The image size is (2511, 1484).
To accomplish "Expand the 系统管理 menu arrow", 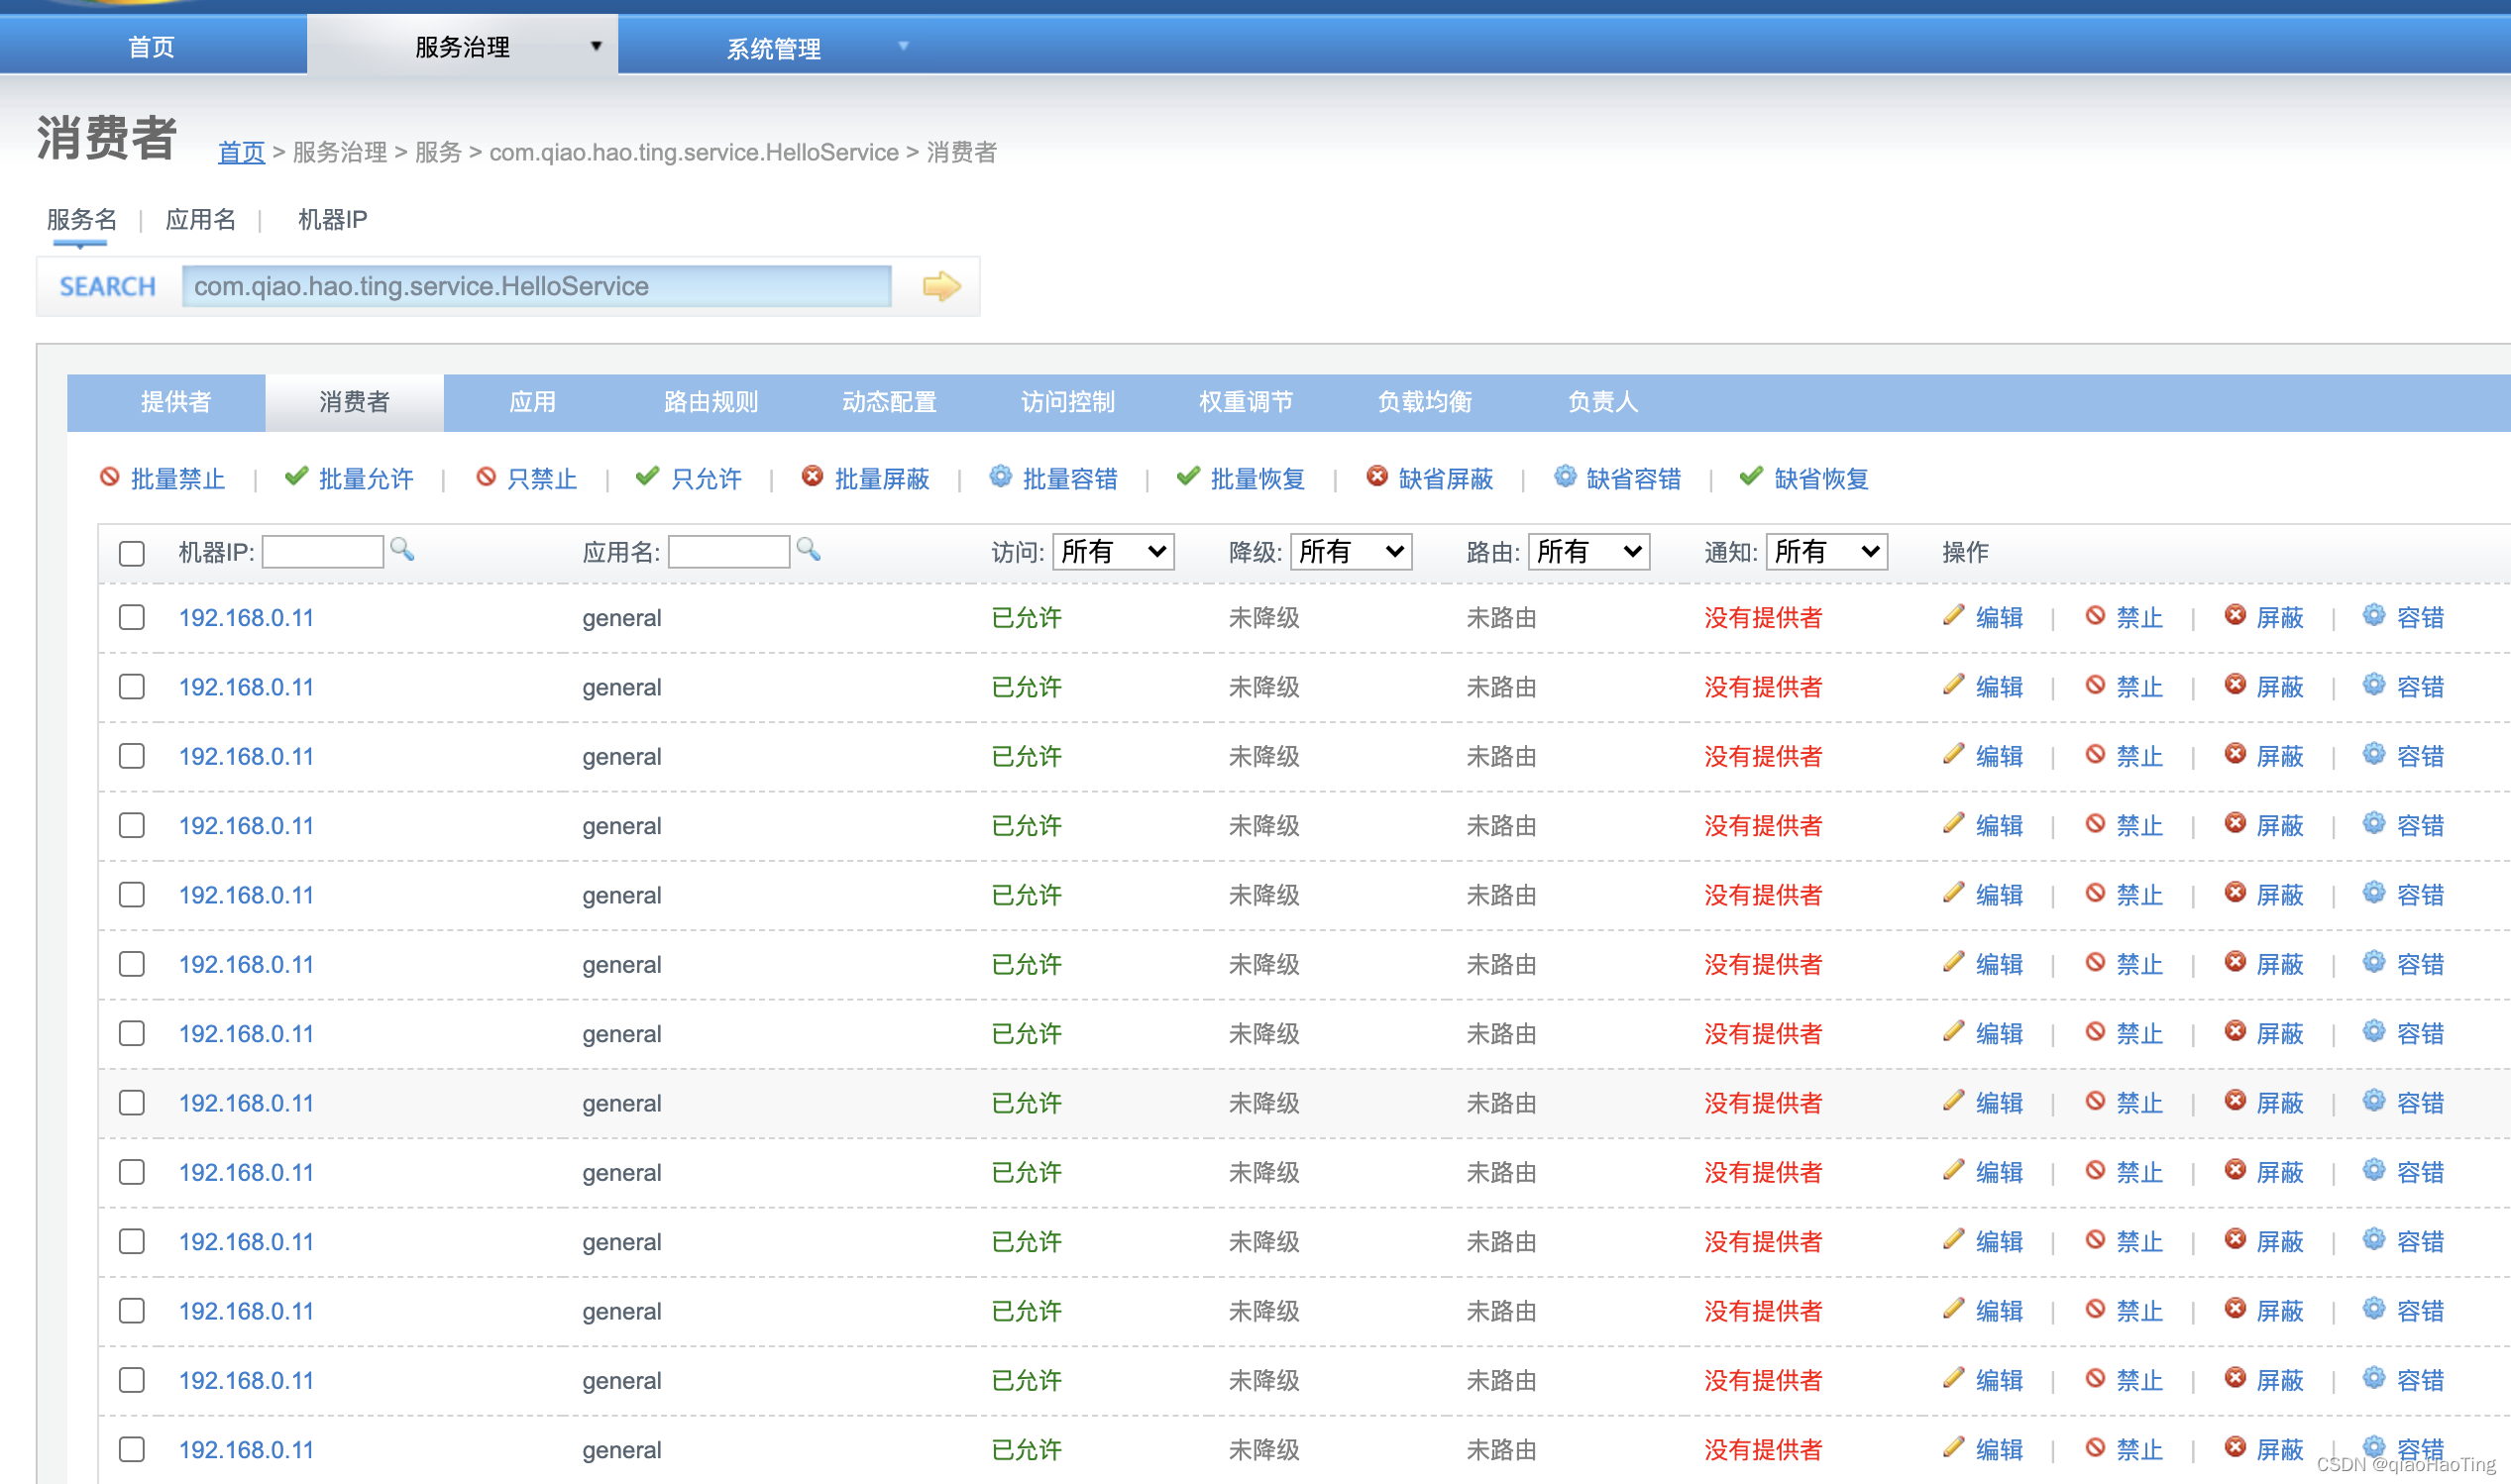I will click(904, 46).
